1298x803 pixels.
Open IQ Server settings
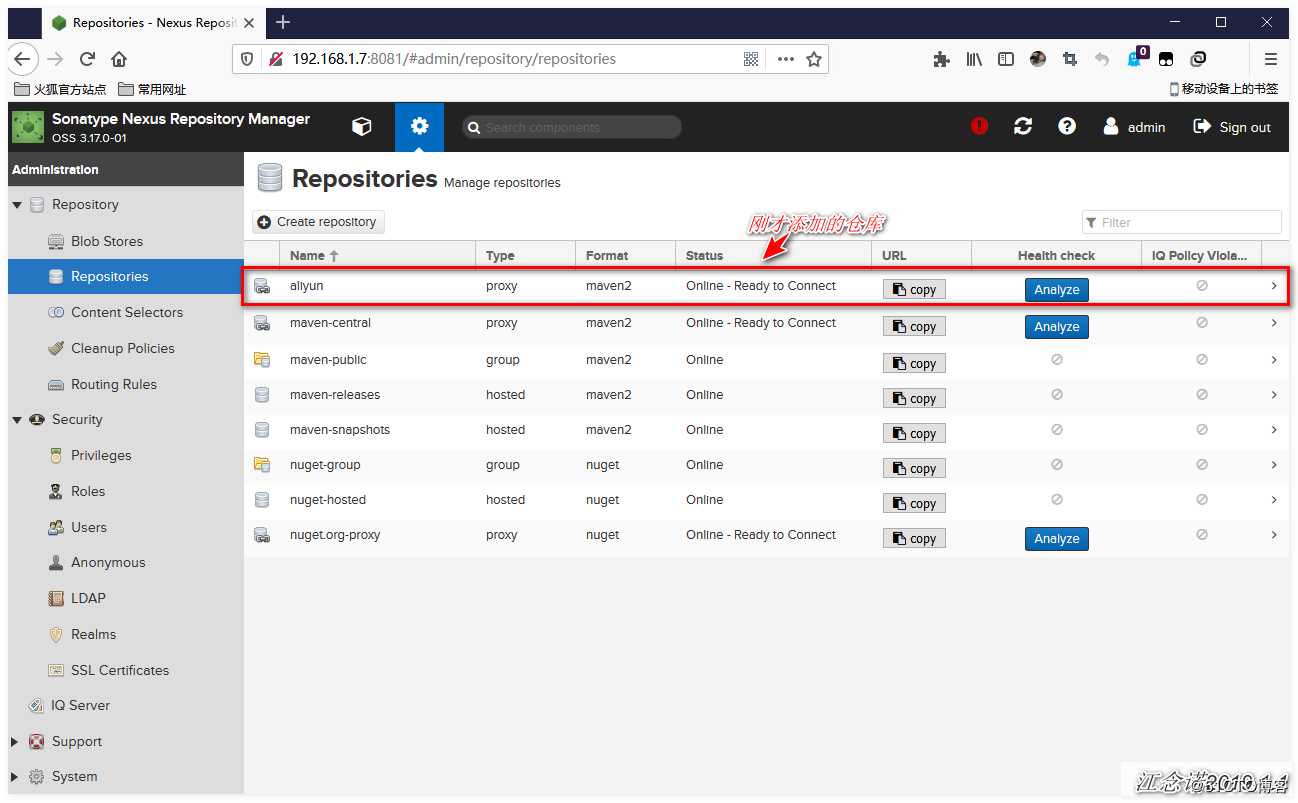coord(80,705)
